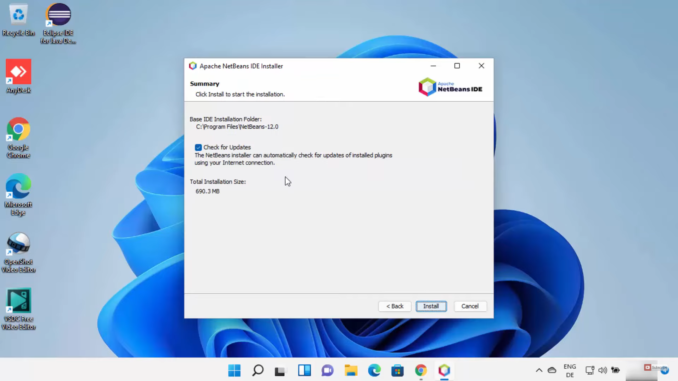Viewport: 678px width, 381px height.
Task: Open Microsoft Store from the taskbar
Action: tap(397, 370)
